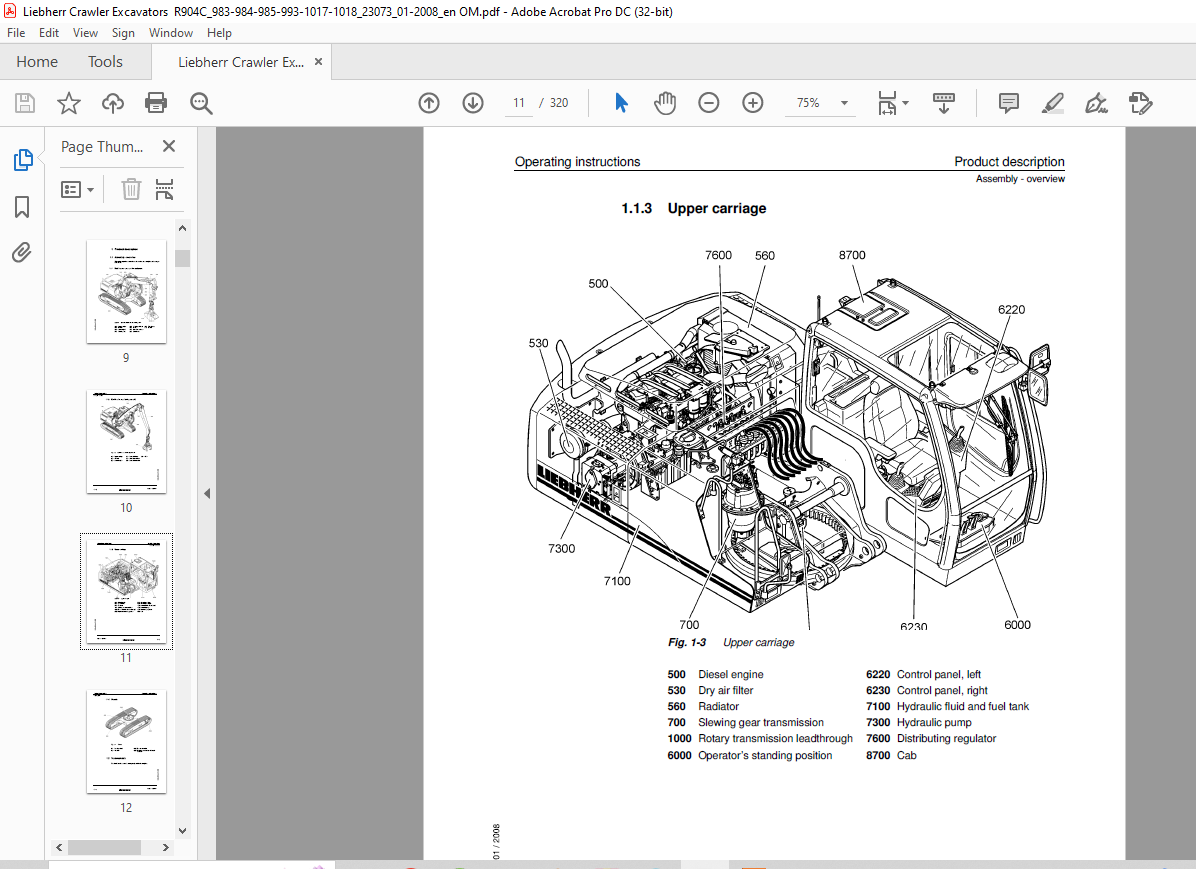Click 'Diesel engine' legend entry
This screenshot has height=869, width=1196.
click(730, 674)
